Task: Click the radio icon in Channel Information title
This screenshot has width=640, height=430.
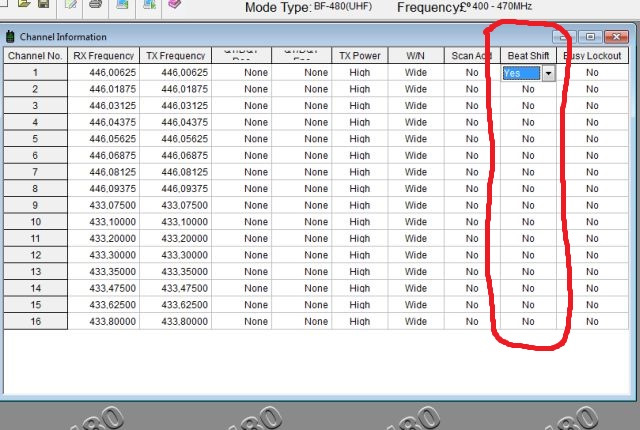Action: 10,37
